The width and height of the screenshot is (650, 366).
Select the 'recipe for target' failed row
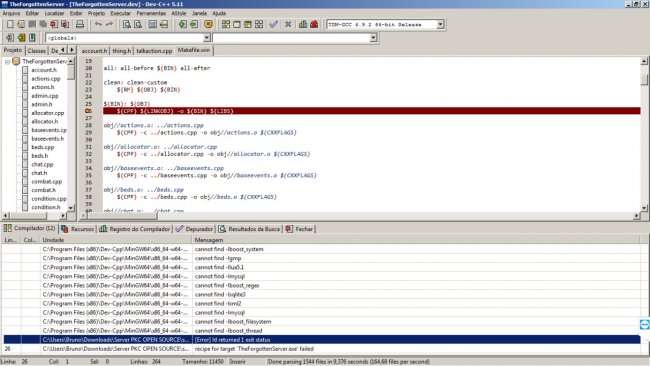pos(321,349)
